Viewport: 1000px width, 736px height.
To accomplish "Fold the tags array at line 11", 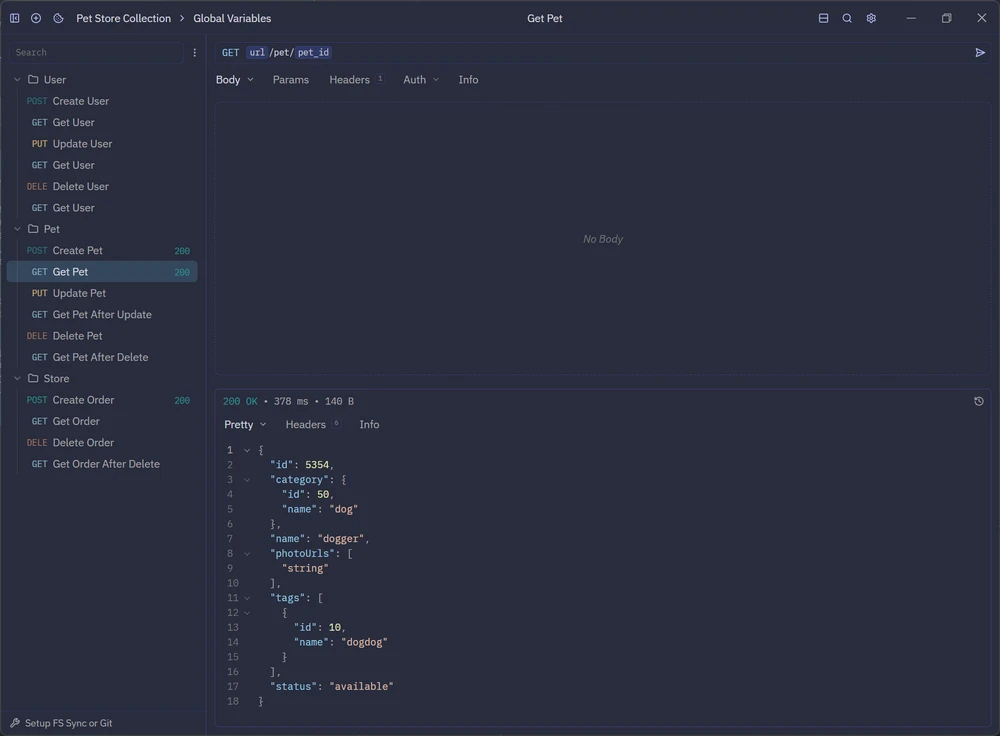I will [x=247, y=598].
